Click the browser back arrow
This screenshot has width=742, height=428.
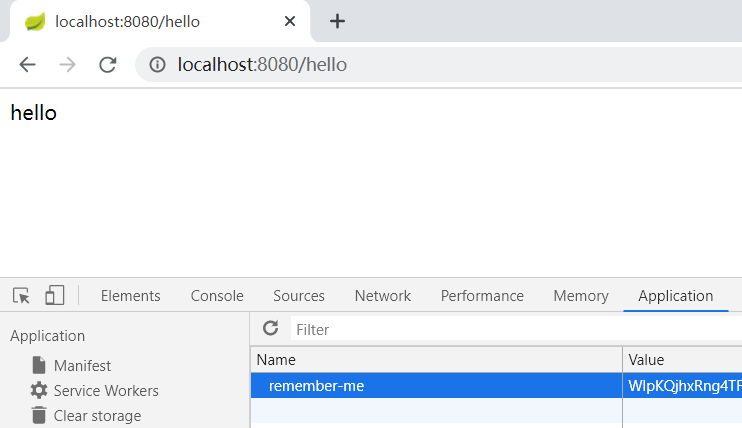pyautogui.click(x=27, y=64)
